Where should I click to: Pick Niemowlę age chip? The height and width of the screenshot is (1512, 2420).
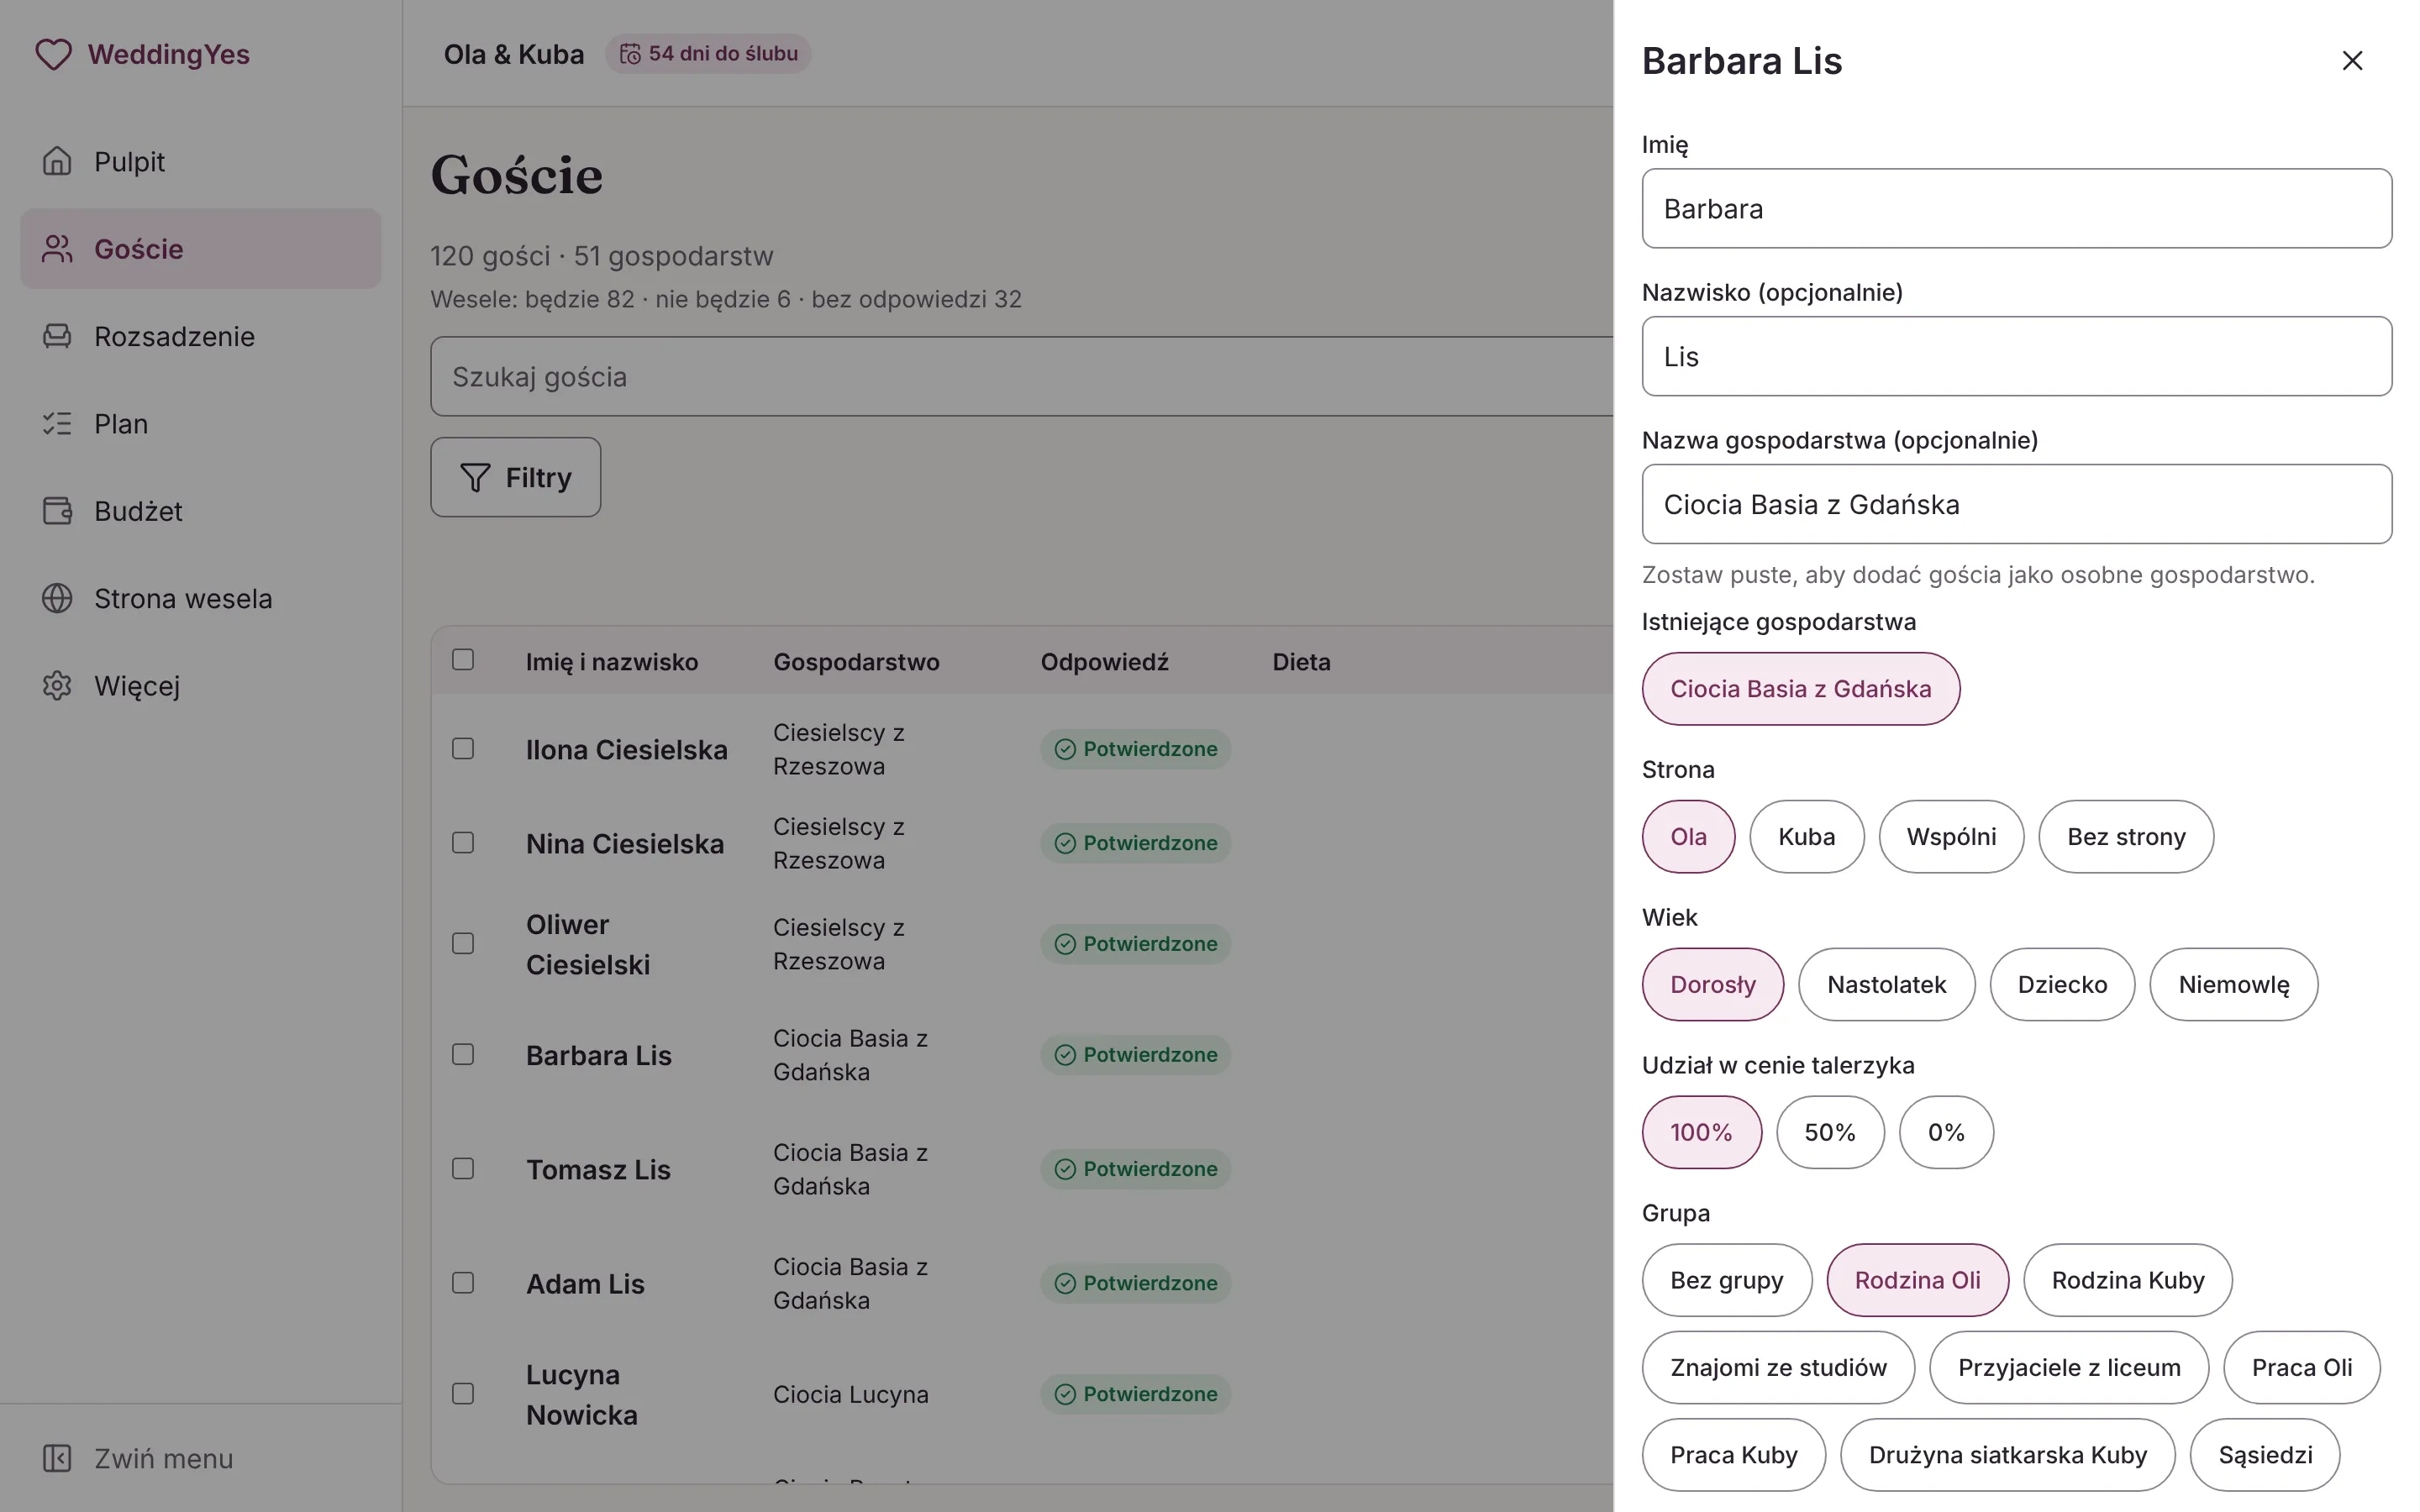(2233, 985)
